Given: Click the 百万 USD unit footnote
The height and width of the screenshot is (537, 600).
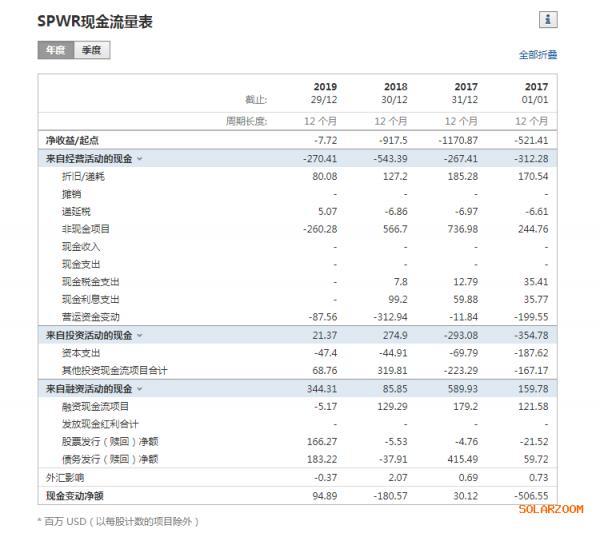Looking at the screenshot, I should pos(118,522).
